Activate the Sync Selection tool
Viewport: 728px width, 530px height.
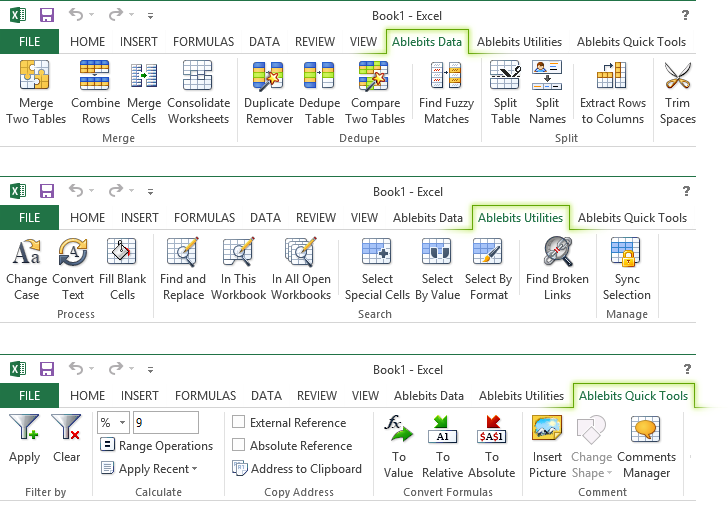[626, 253]
